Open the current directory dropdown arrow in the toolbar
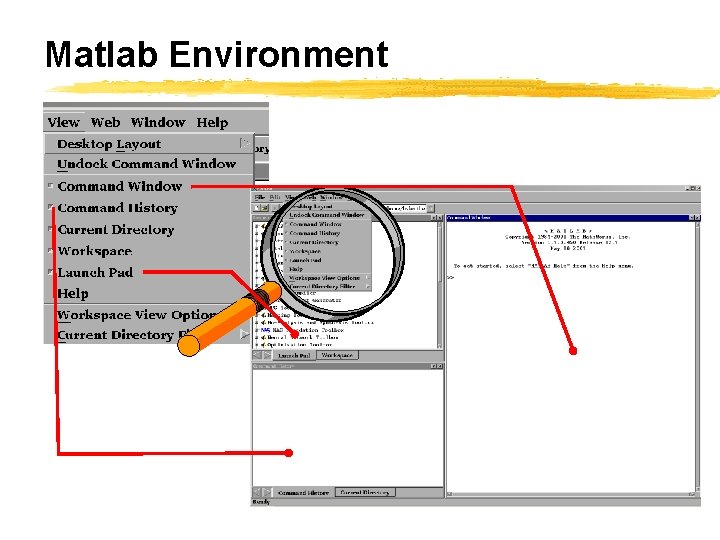Image resolution: width=720 pixels, height=540 pixels. [431, 208]
